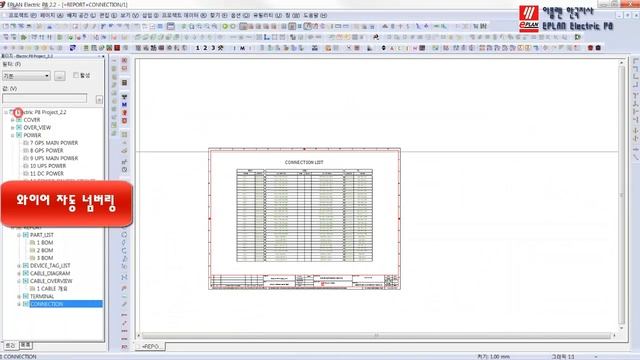Click the first green circle icon in top toolbar
Screen dimensions: 640x360
point(225,26)
